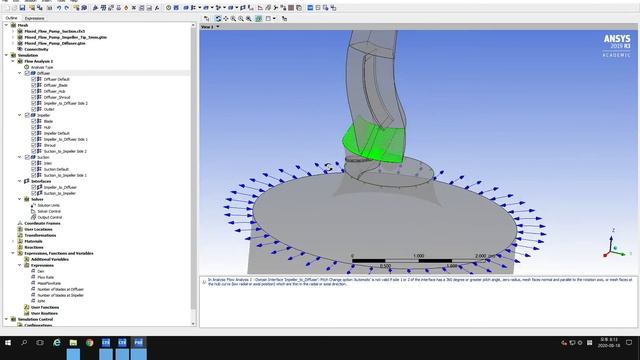
Task: Click the XYZ axis triad in viewer
Action: click(x=616, y=245)
